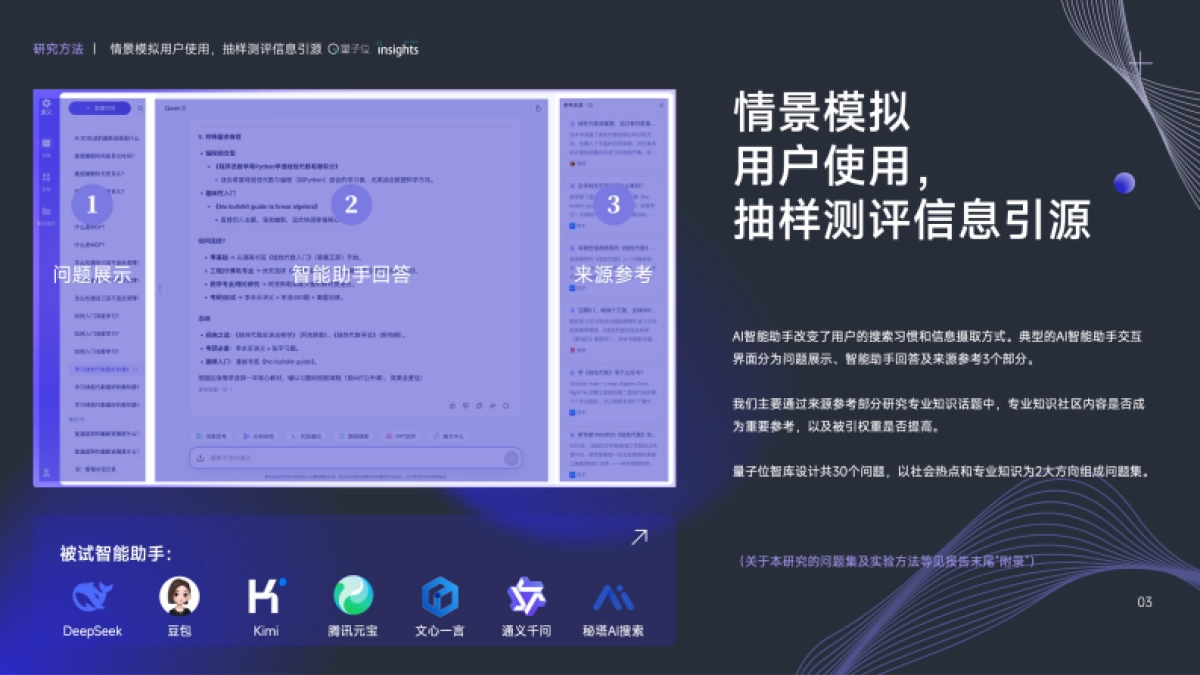Select the 豆包 assistant avatar icon
This screenshot has height=675, width=1200.
pyautogui.click(x=178, y=597)
